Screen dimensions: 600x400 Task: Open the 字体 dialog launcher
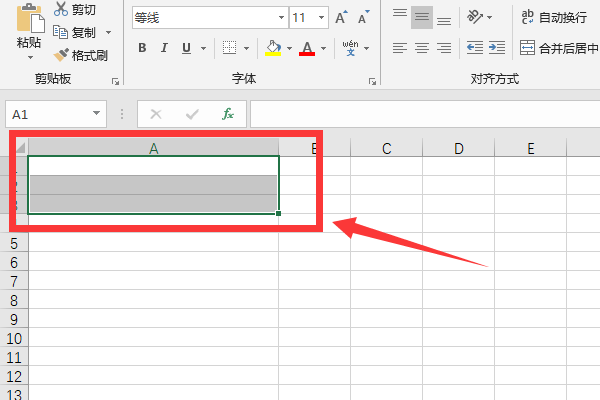(372, 81)
